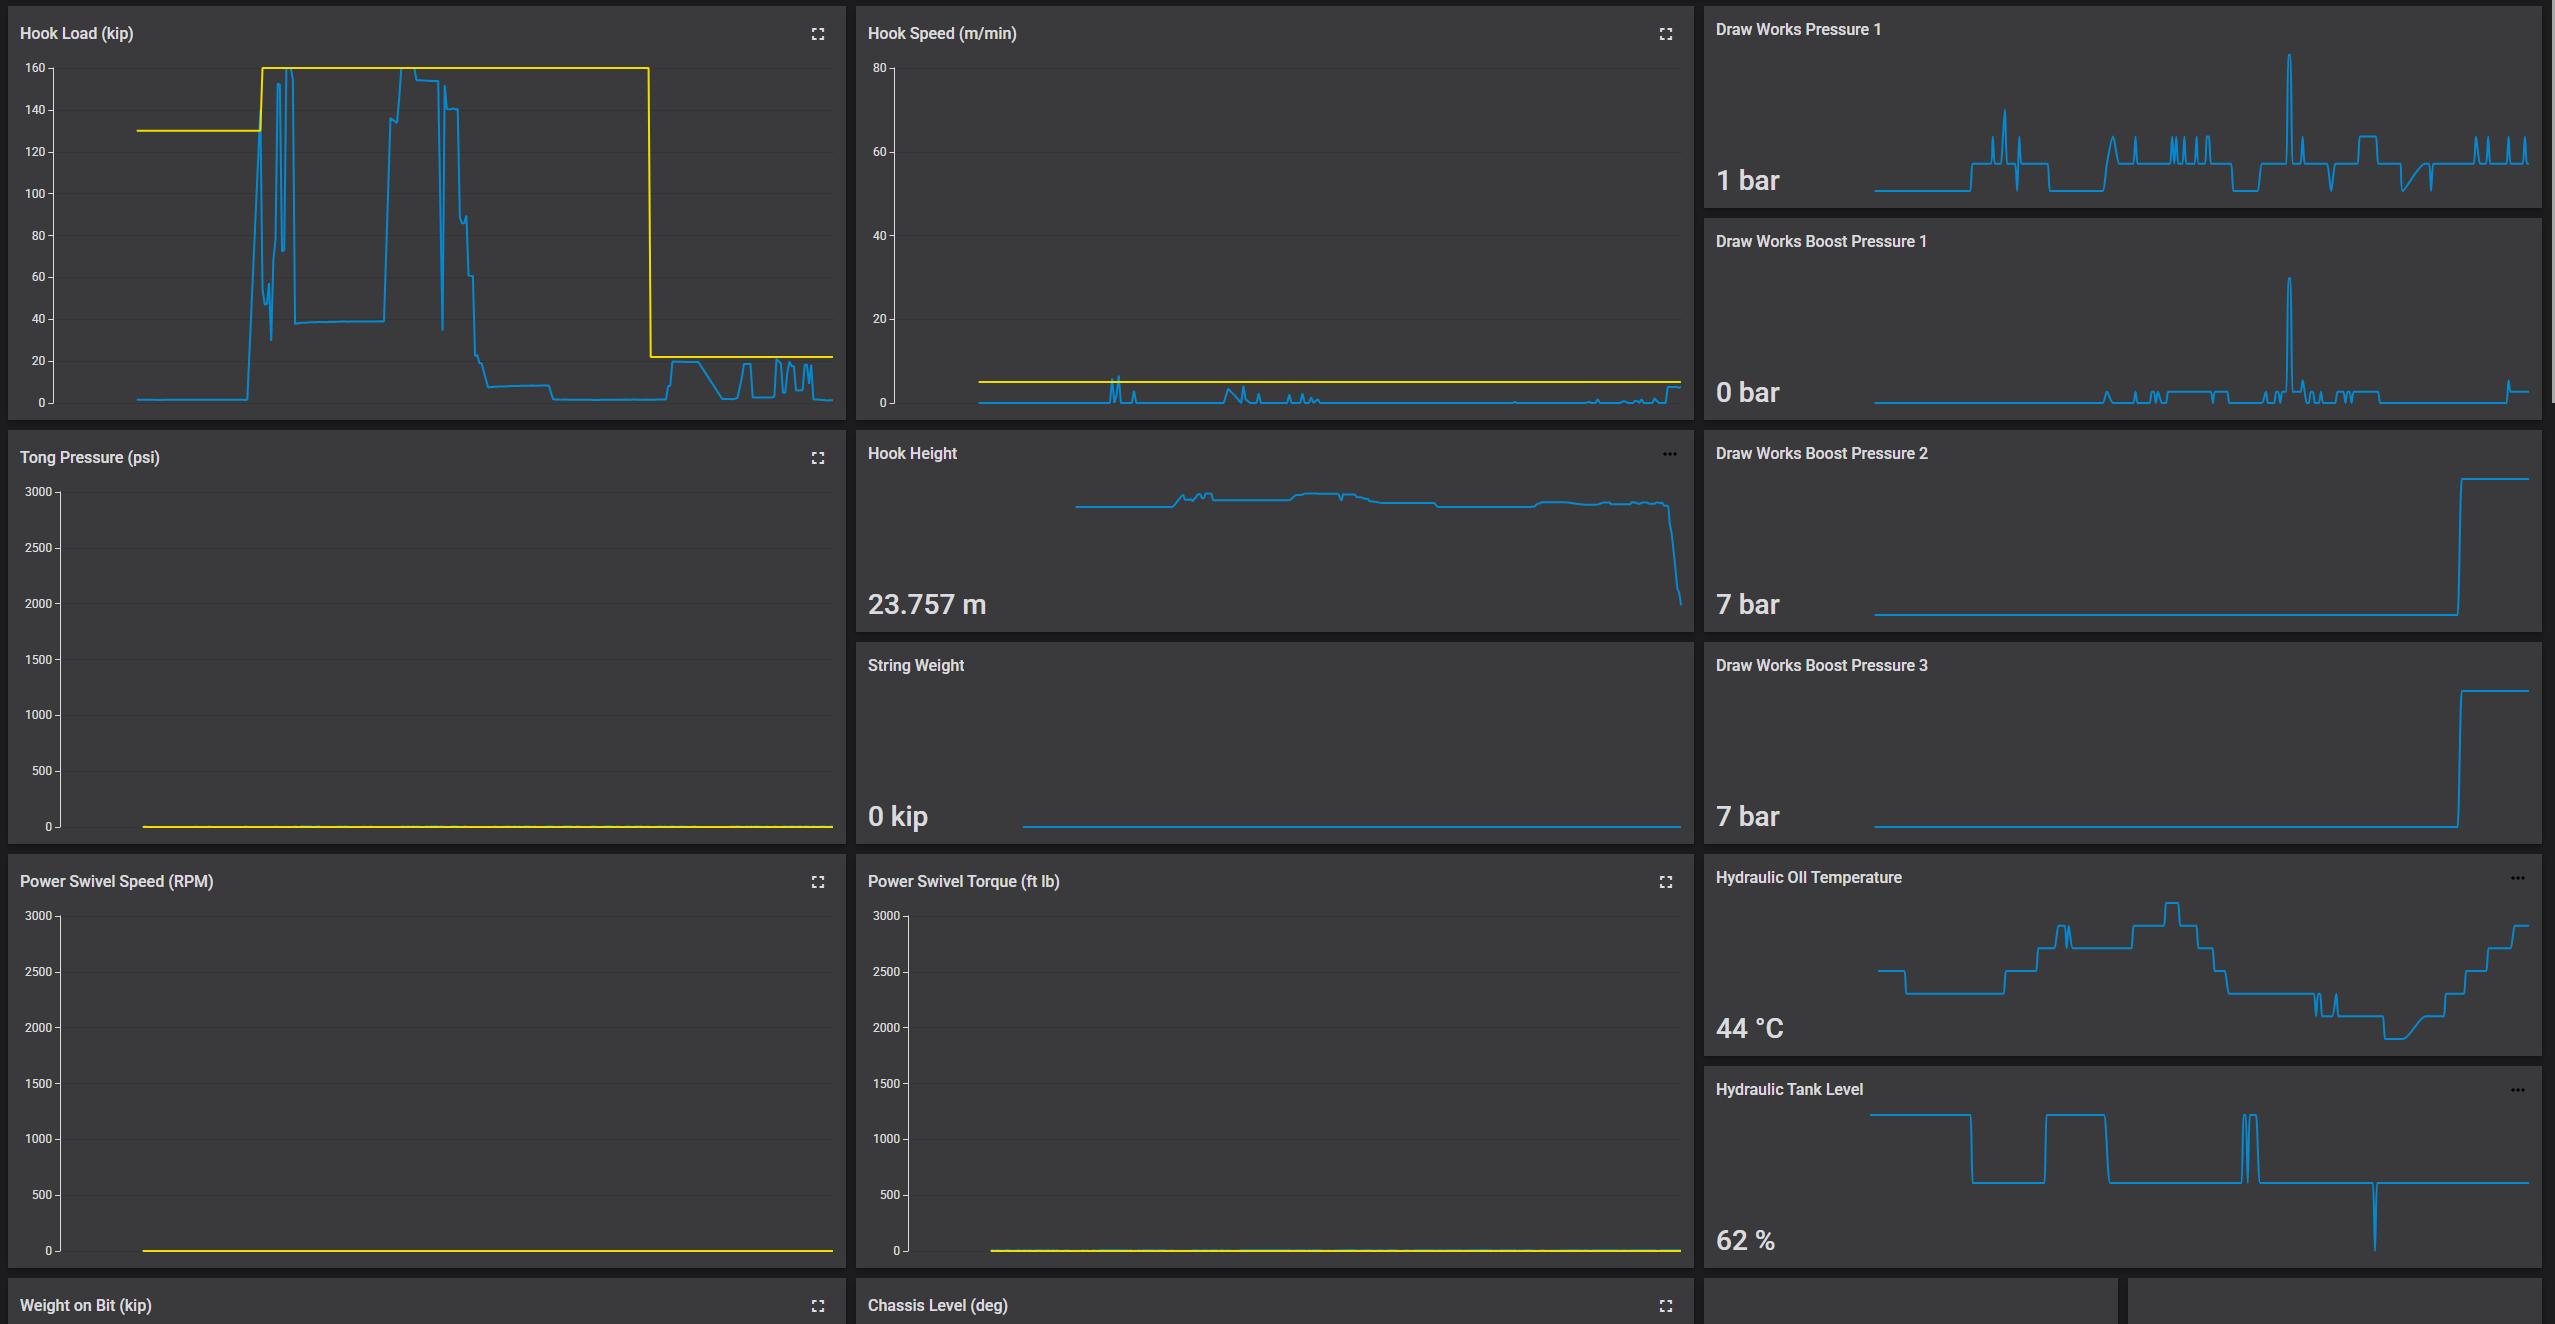Click the Hydraulic Tank Level title
Viewport: 2555px width, 1324px height.
click(1790, 1090)
